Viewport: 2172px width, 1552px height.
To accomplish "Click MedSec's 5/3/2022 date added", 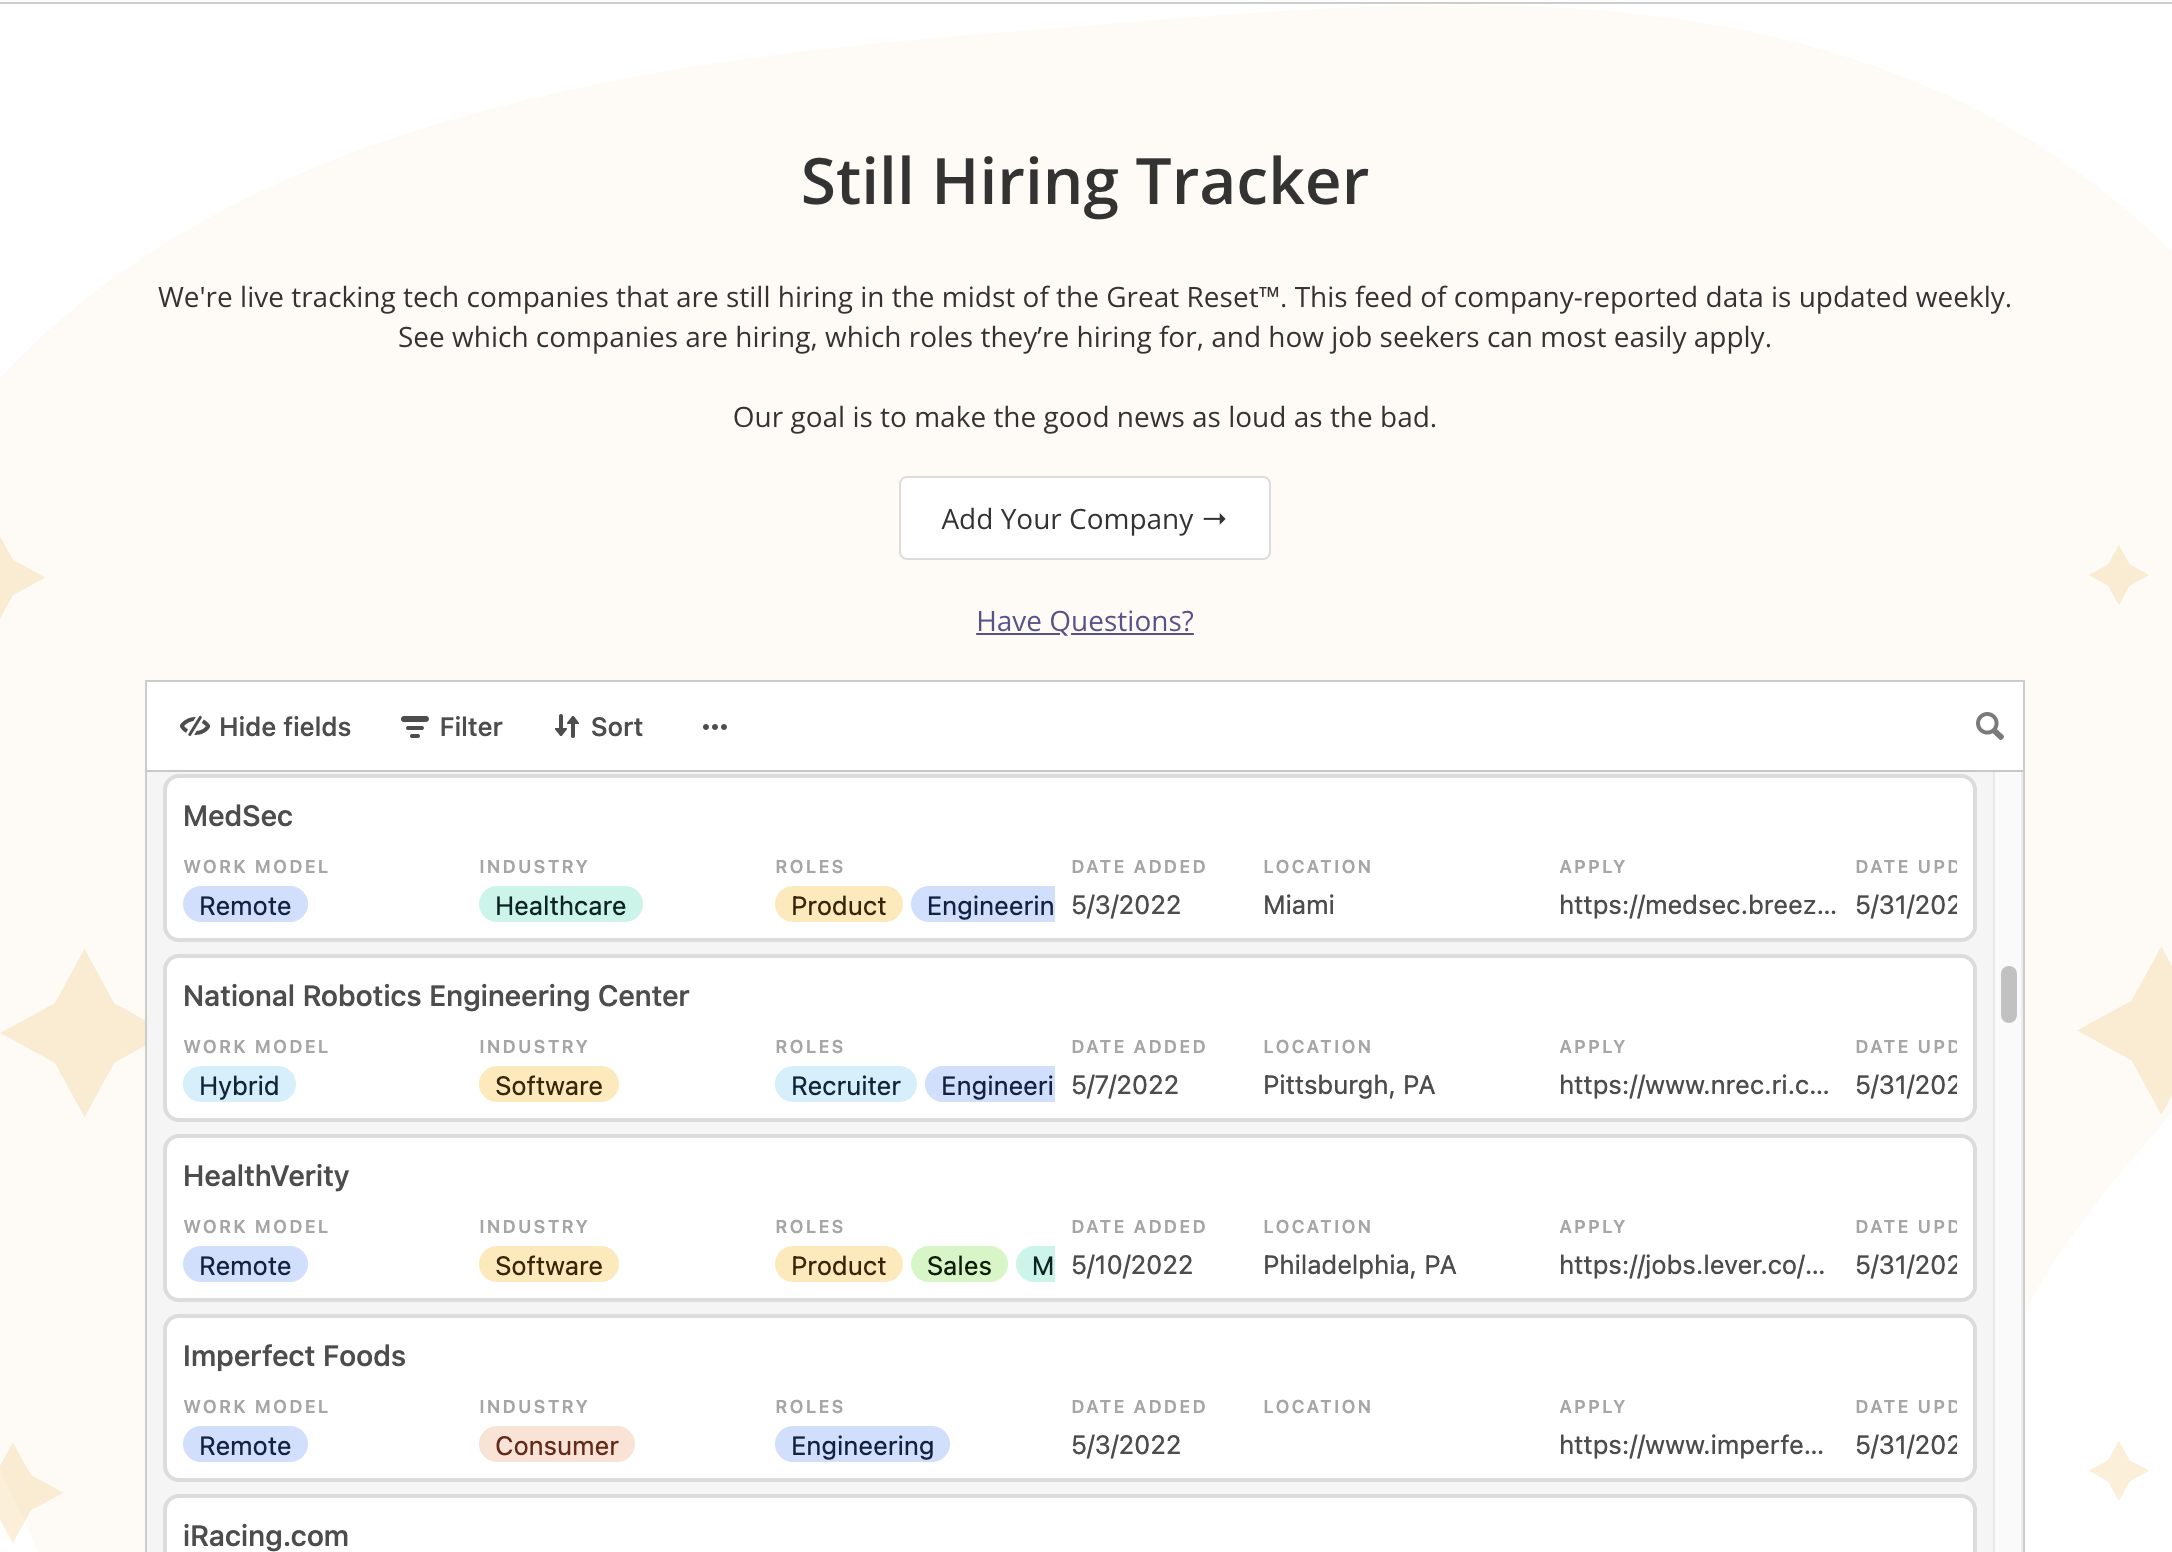I will tap(1126, 905).
